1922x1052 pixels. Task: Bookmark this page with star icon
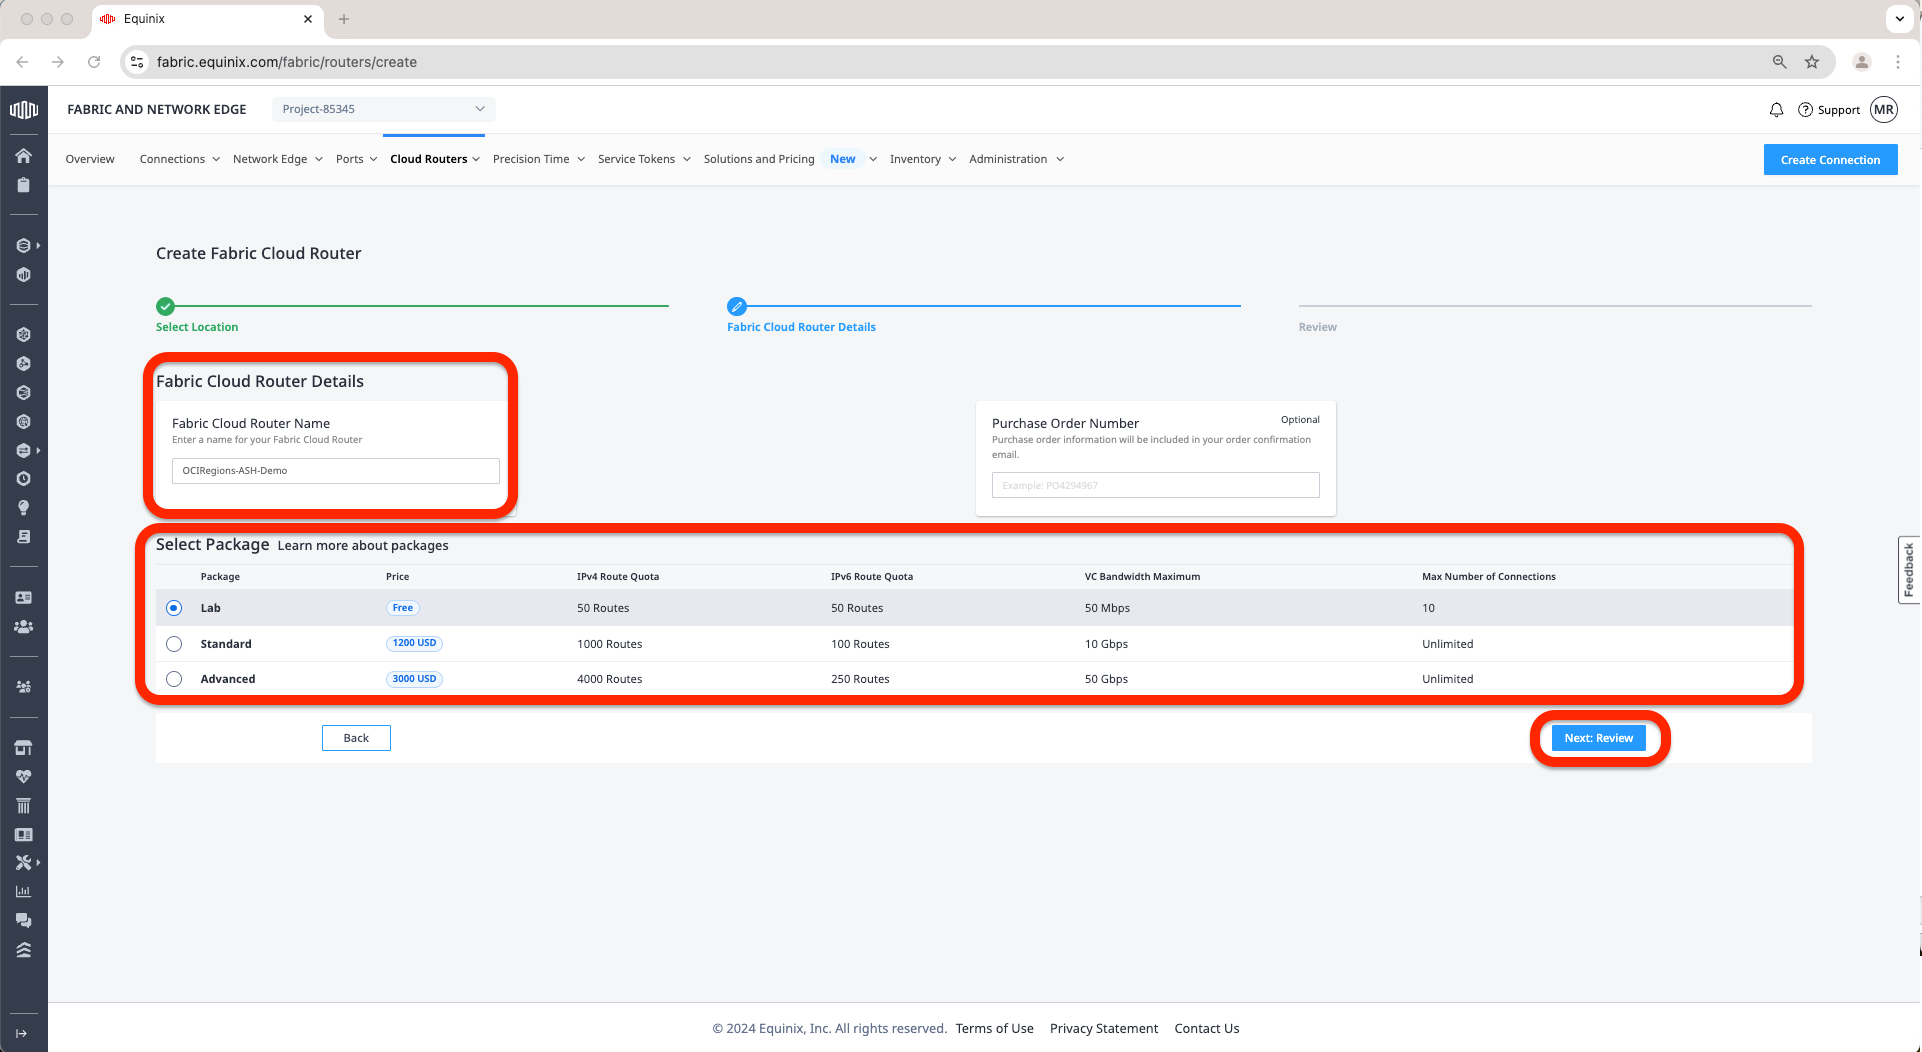click(x=1812, y=62)
